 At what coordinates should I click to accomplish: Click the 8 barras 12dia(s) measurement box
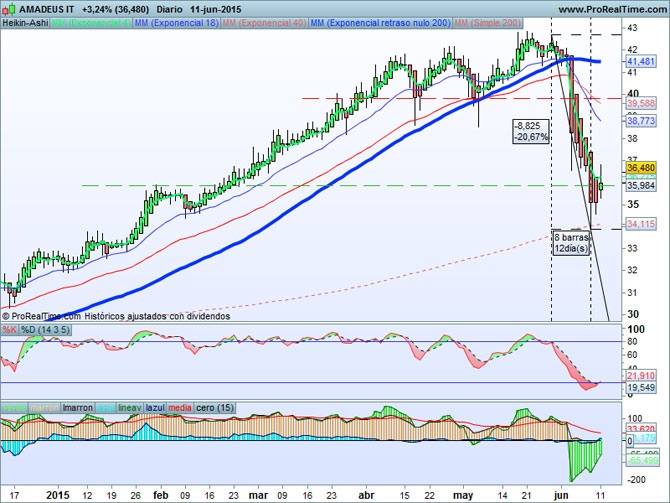point(571,243)
